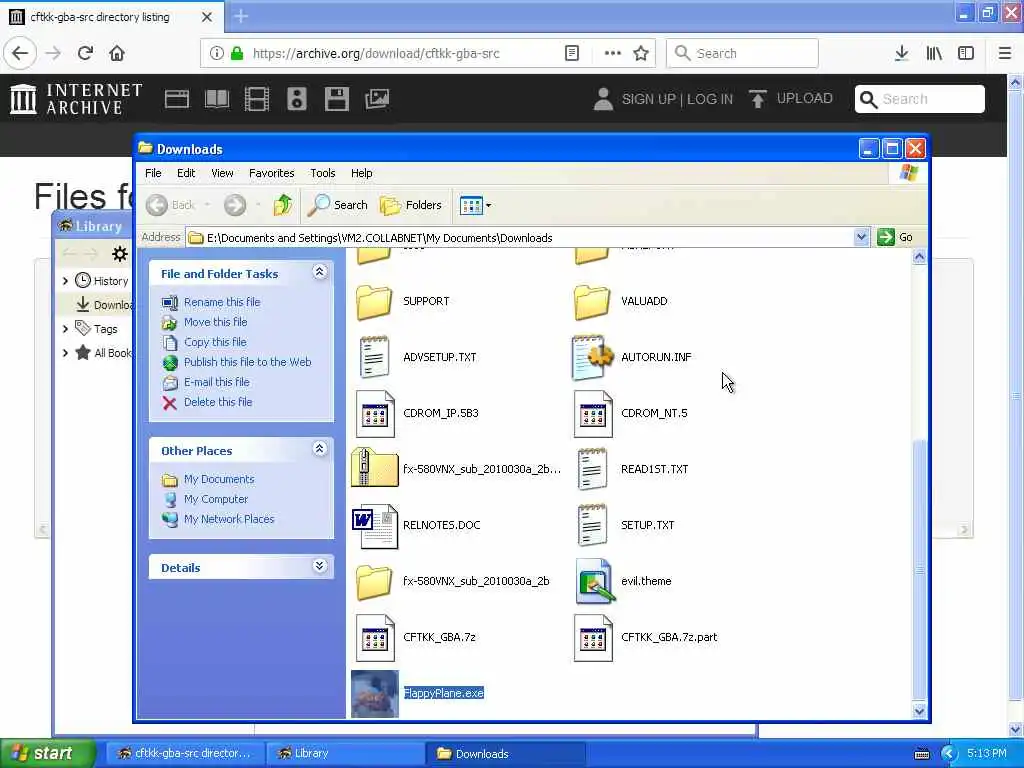Viewport: 1024px width, 768px height.
Task: Select the CFTKK_GBA.7z file icon
Action: pos(375,637)
